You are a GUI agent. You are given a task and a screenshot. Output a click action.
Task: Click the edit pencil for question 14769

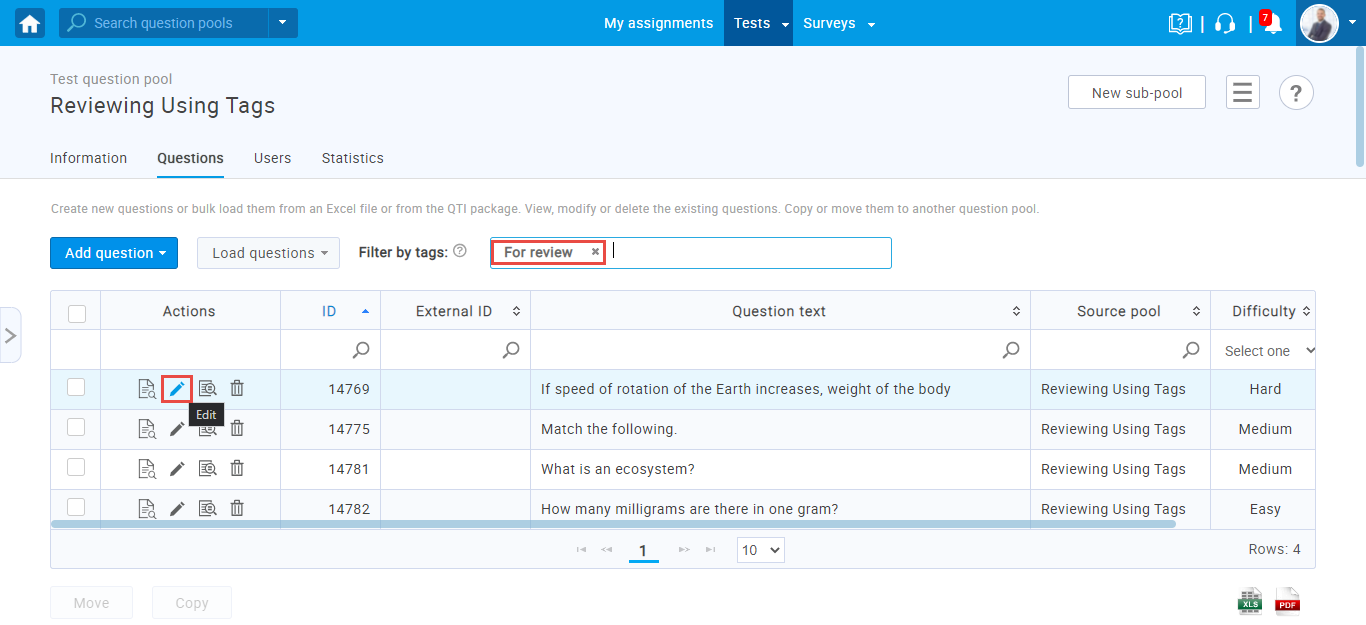click(x=177, y=388)
